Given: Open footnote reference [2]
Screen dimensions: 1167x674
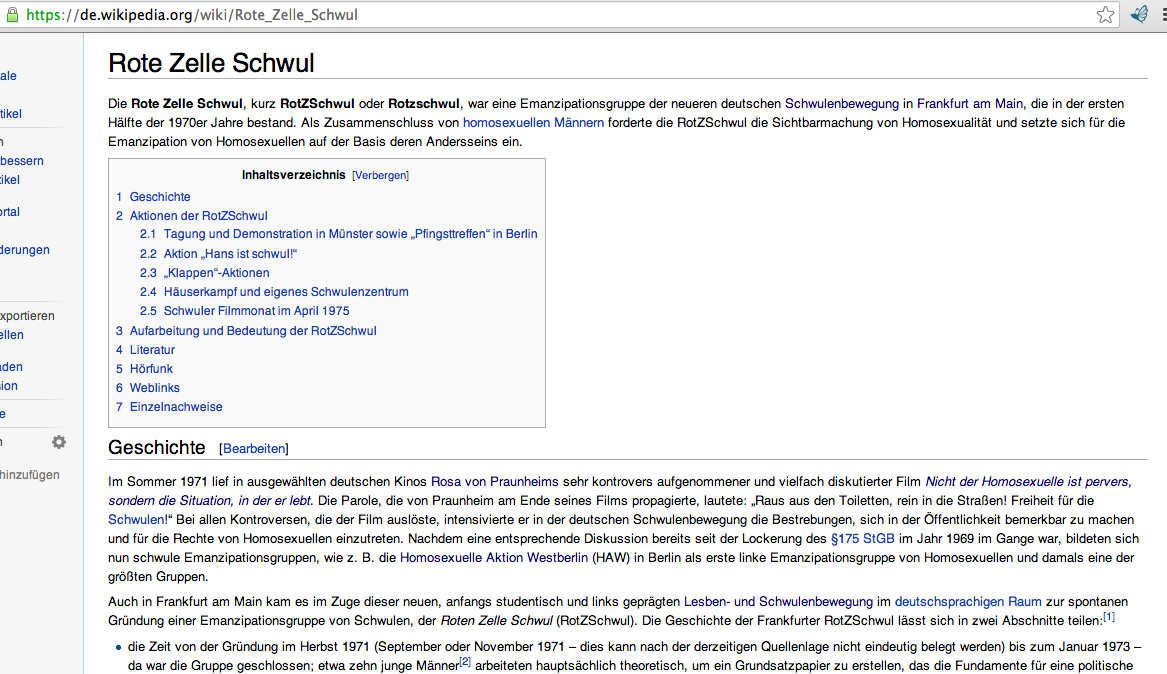Looking at the screenshot, I should click(465, 662).
